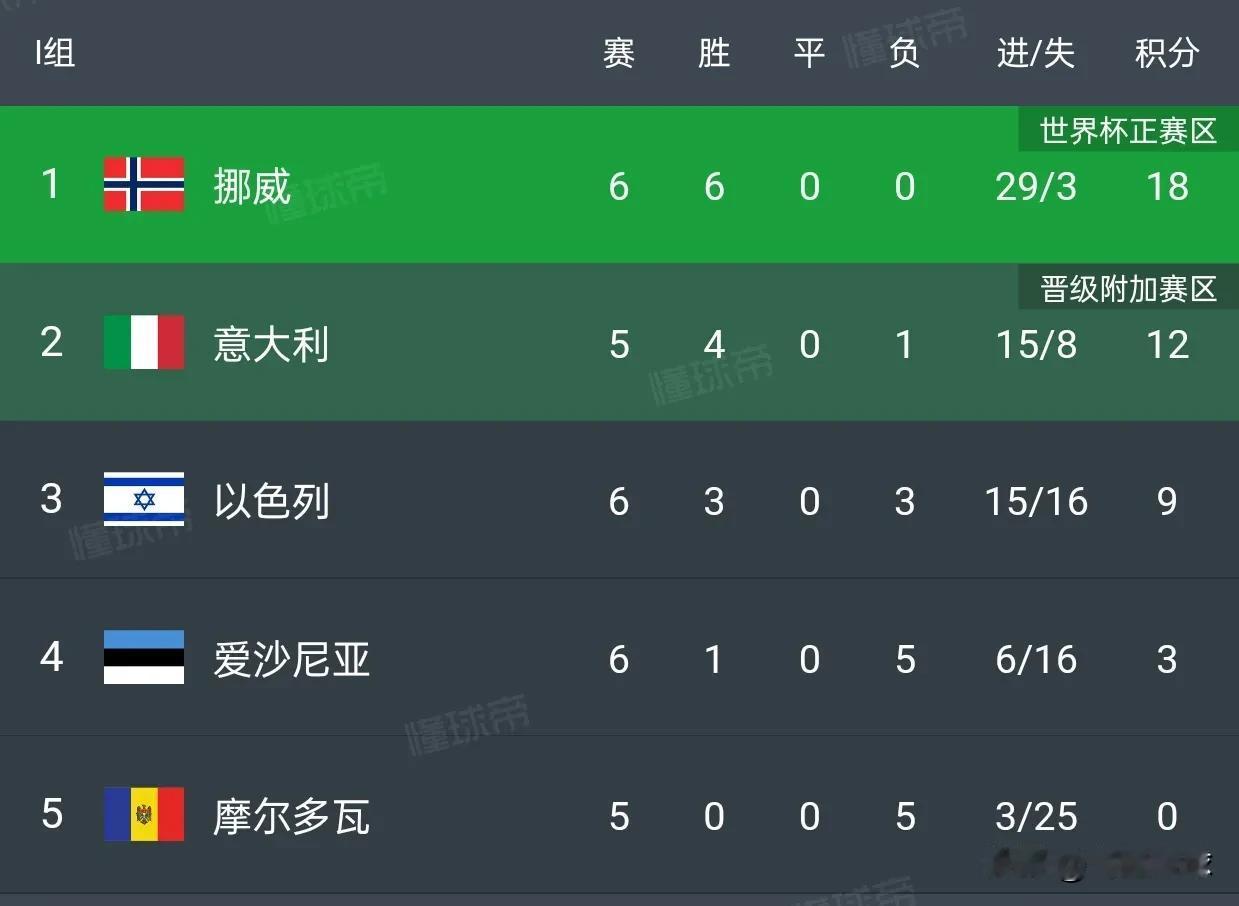
Task: Click the Israel flag icon
Action: pyautogui.click(x=144, y=499)
